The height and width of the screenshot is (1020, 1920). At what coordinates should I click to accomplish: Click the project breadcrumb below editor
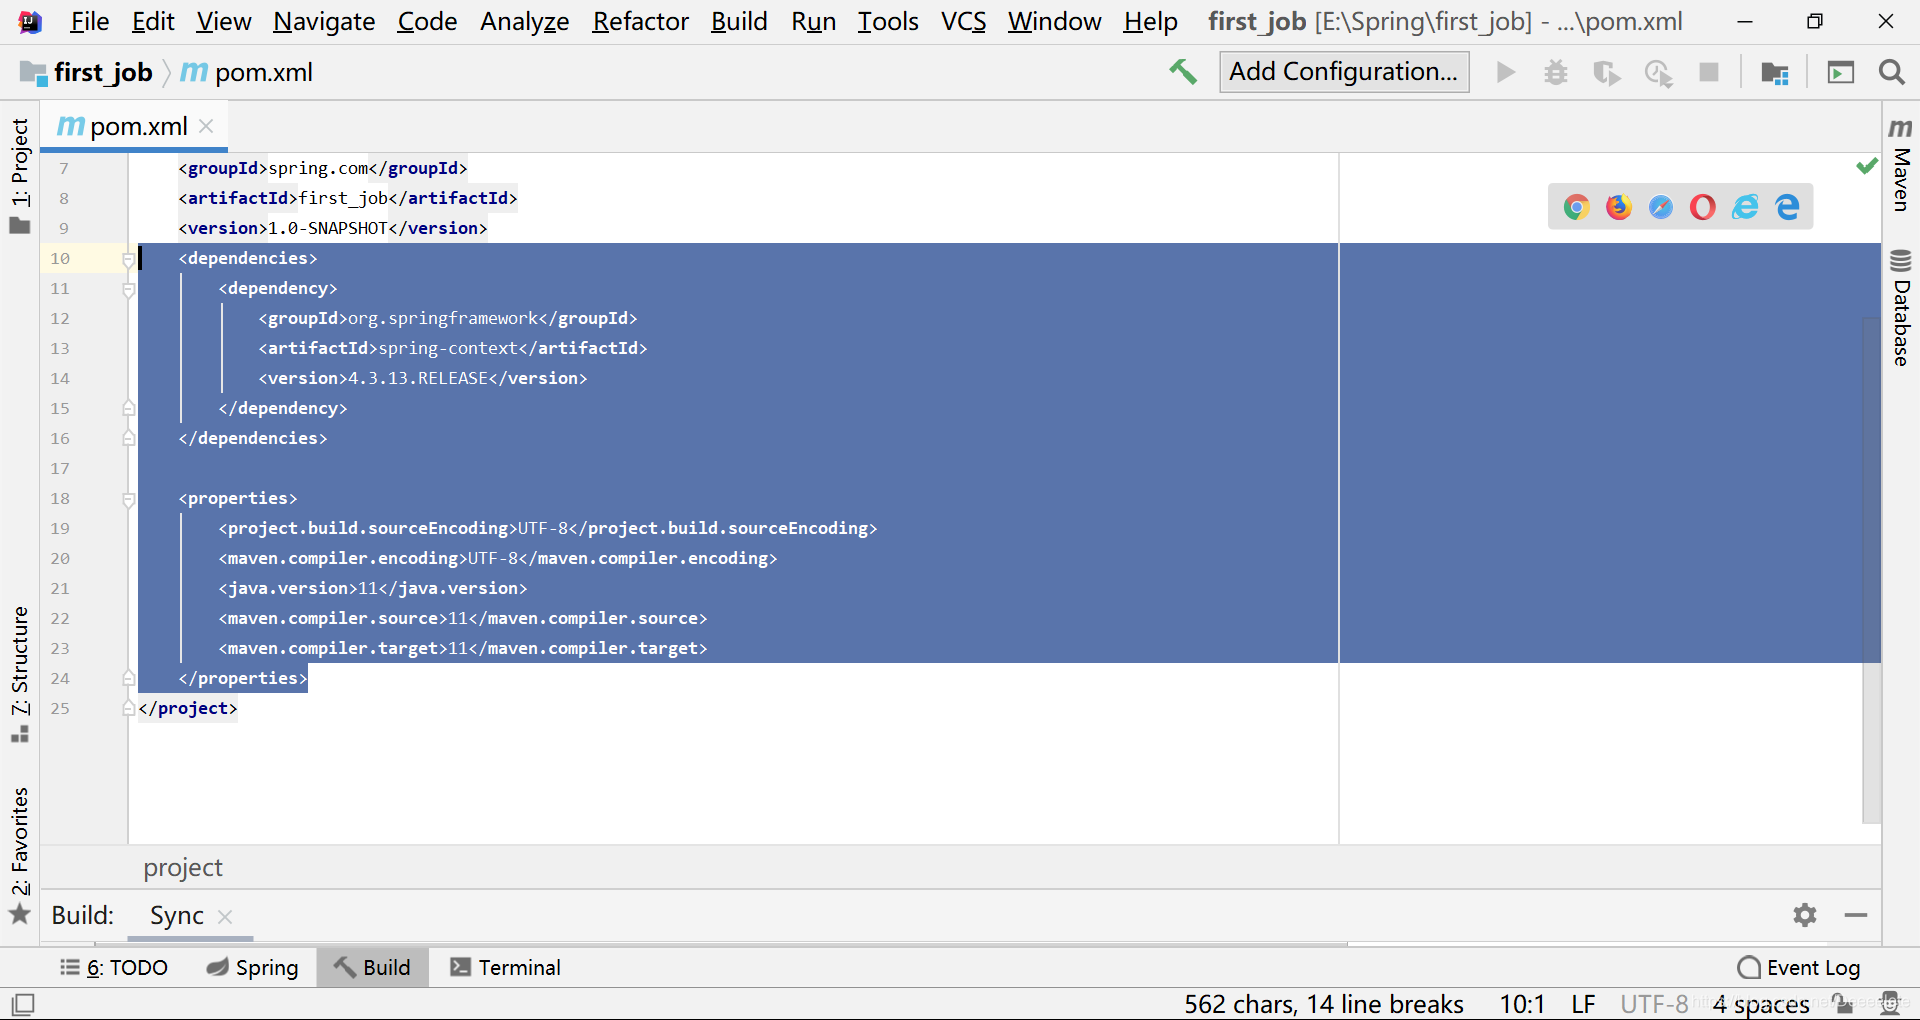183,867
